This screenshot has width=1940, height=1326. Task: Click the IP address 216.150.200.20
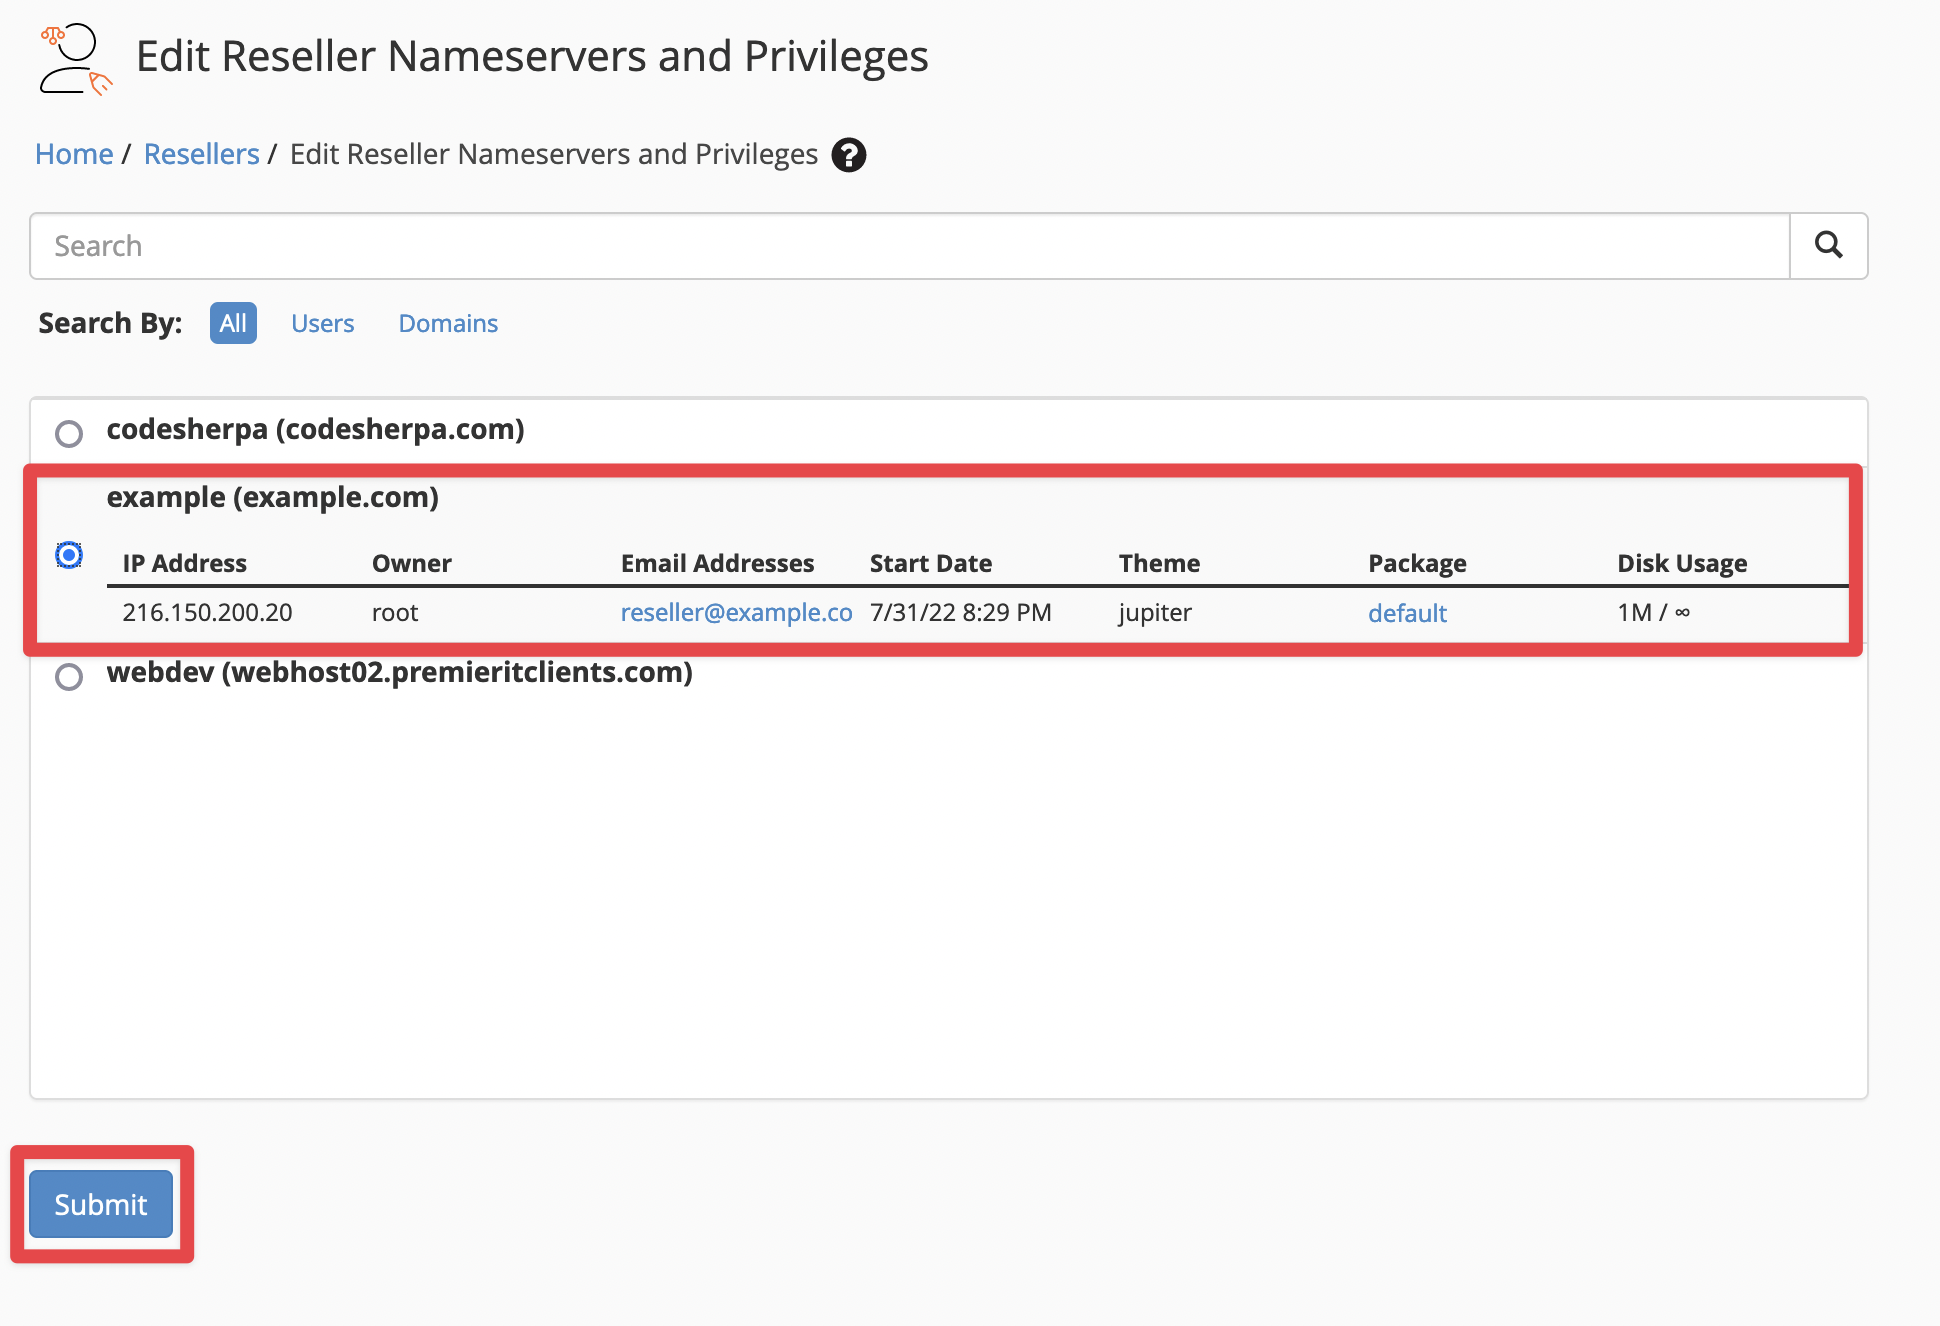pos(208,612)
